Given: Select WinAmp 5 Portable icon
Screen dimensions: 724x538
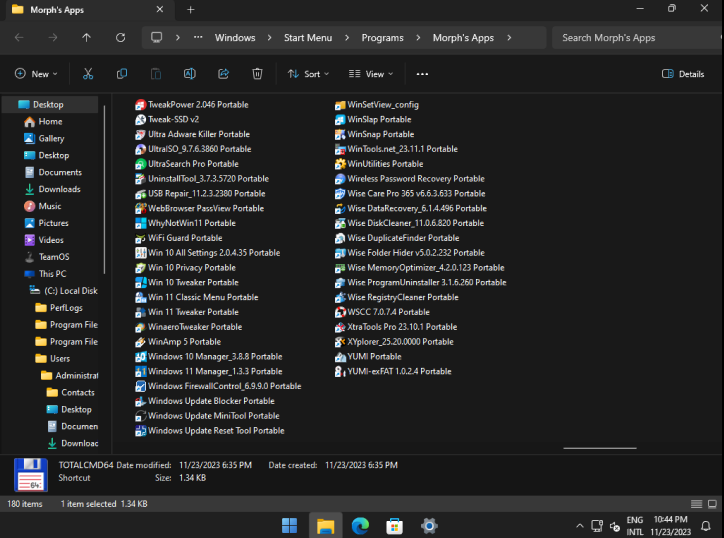Looking at the screenshot, I should coord(140,342).
